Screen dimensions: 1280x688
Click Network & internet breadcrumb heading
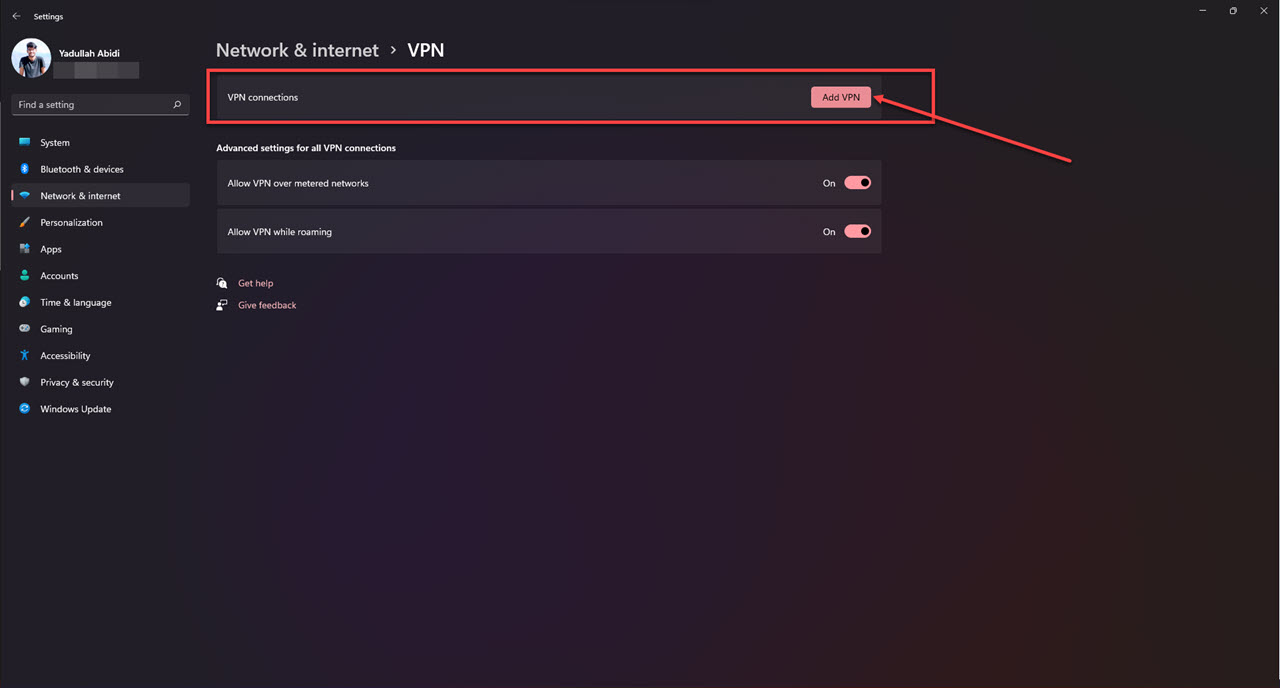297,50
